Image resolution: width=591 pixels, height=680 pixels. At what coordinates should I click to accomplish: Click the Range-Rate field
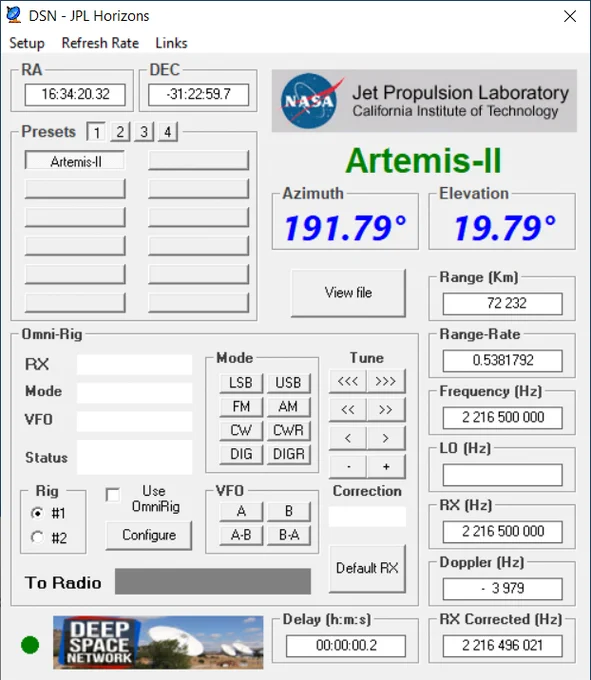click(503, 360)
